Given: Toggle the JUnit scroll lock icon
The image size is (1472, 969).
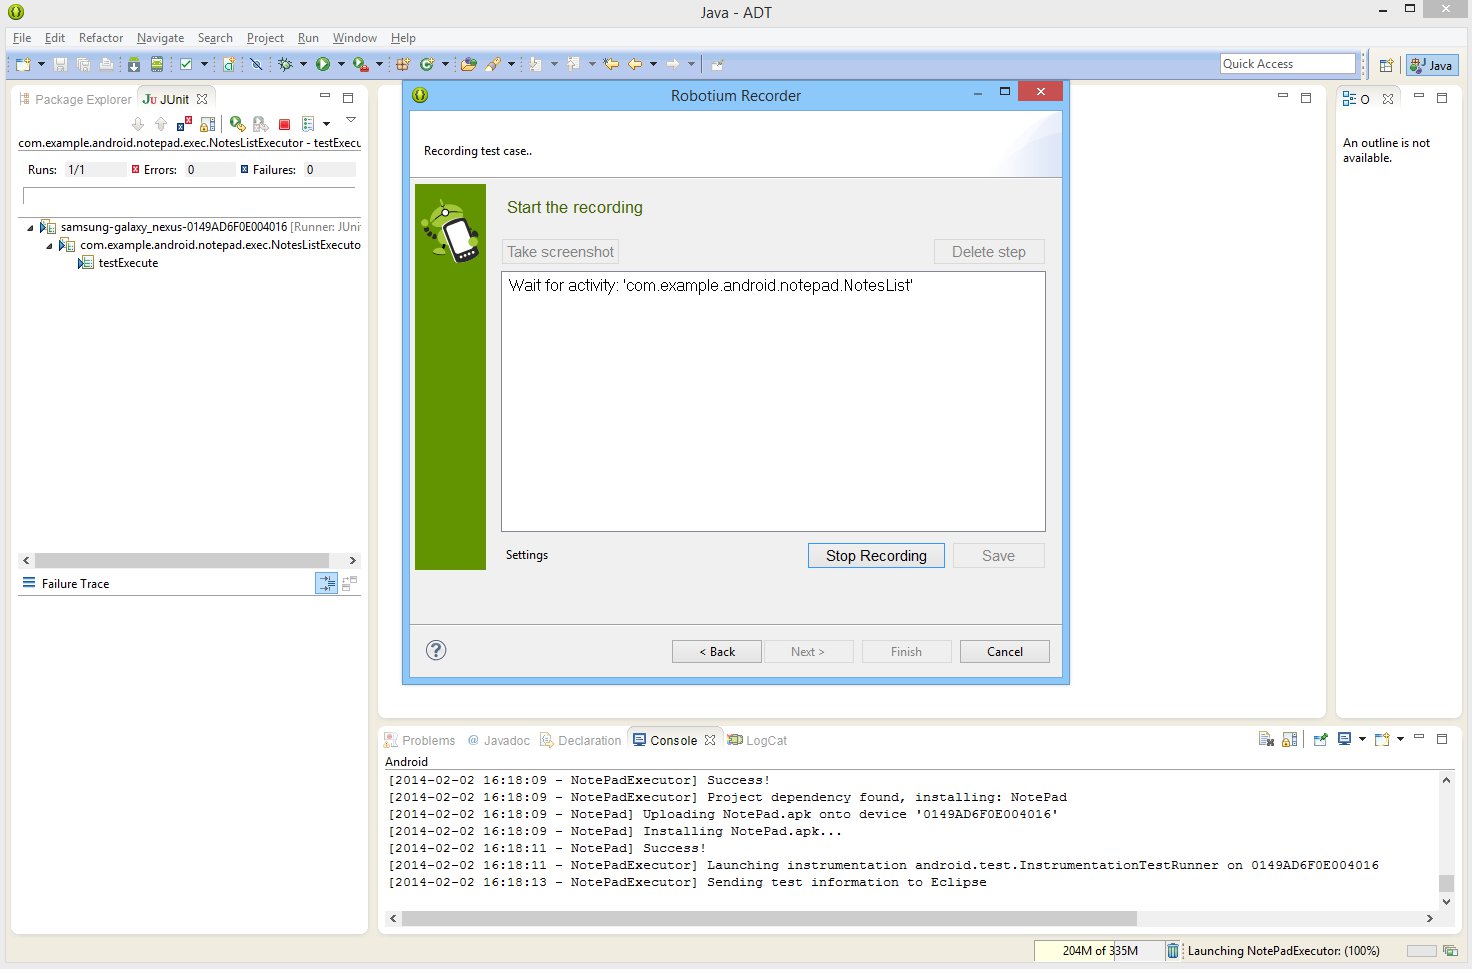Looking at the screenshot, I should click(x=207, y=123).
